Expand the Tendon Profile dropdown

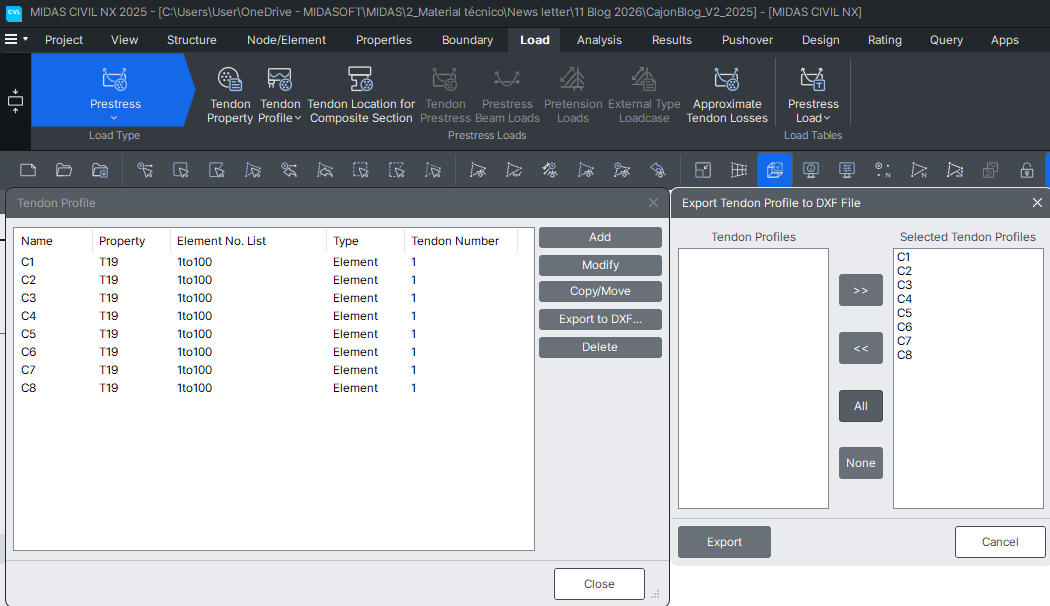(297, 119)
